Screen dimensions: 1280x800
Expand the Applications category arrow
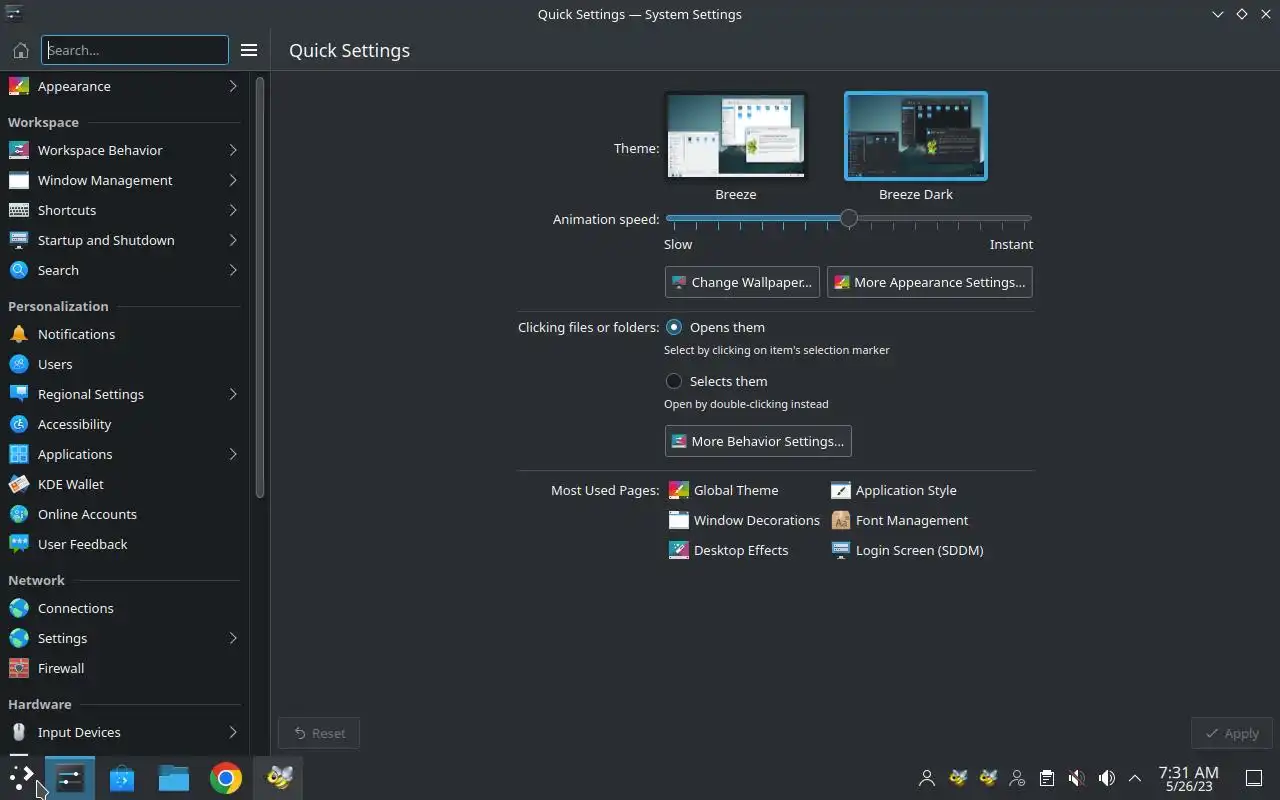click(232, 454)
